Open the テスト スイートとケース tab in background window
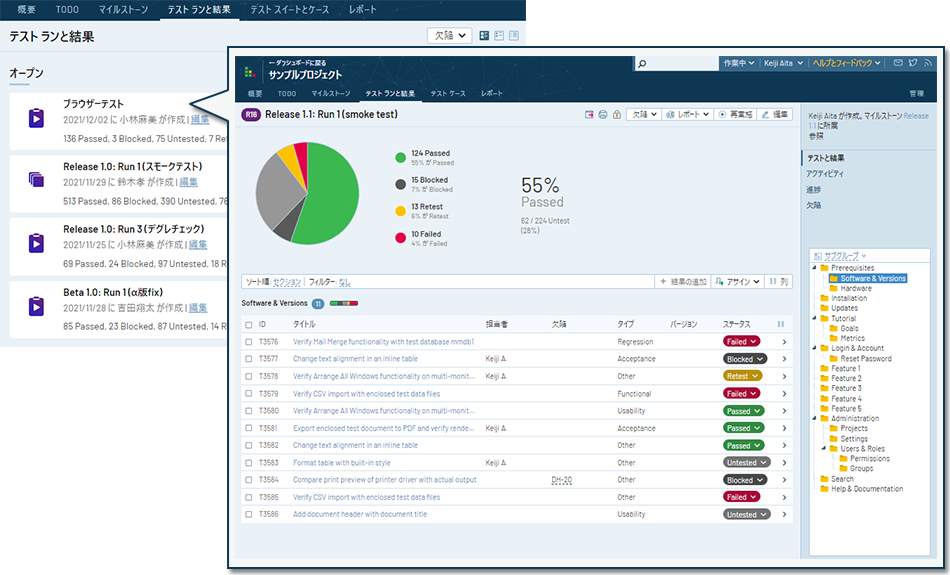 click(290, 10)
